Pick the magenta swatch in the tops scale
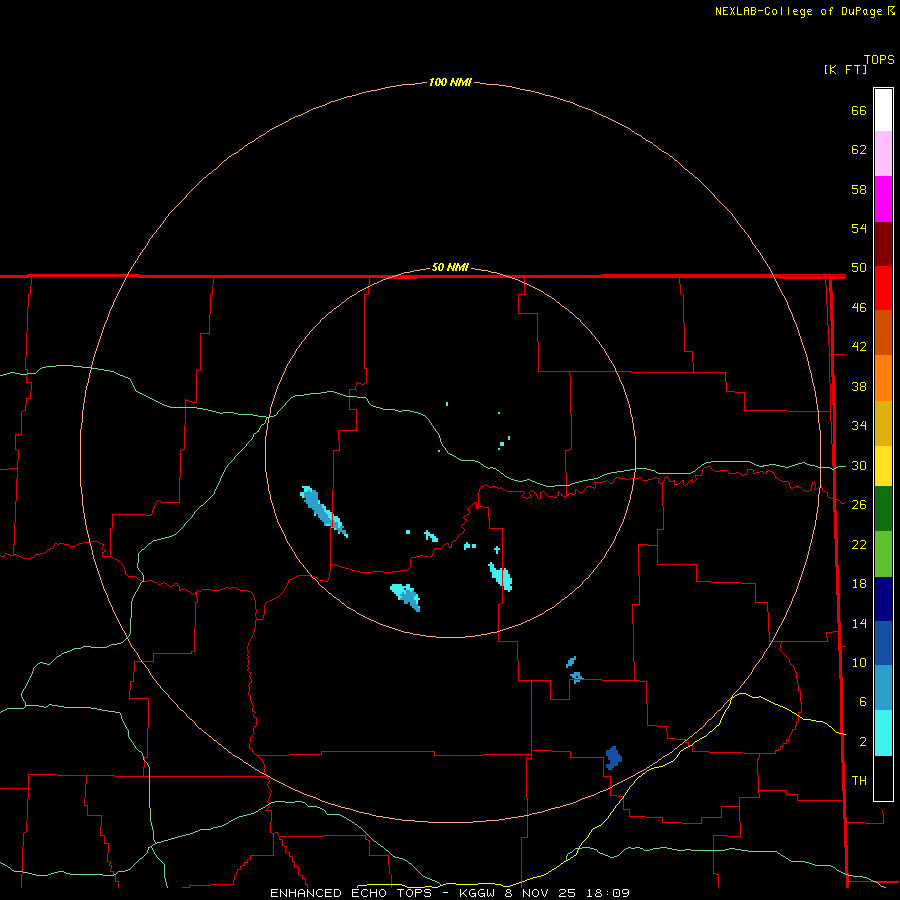The width and height of the screenshot is (900, 900). (x=883, y=199)
